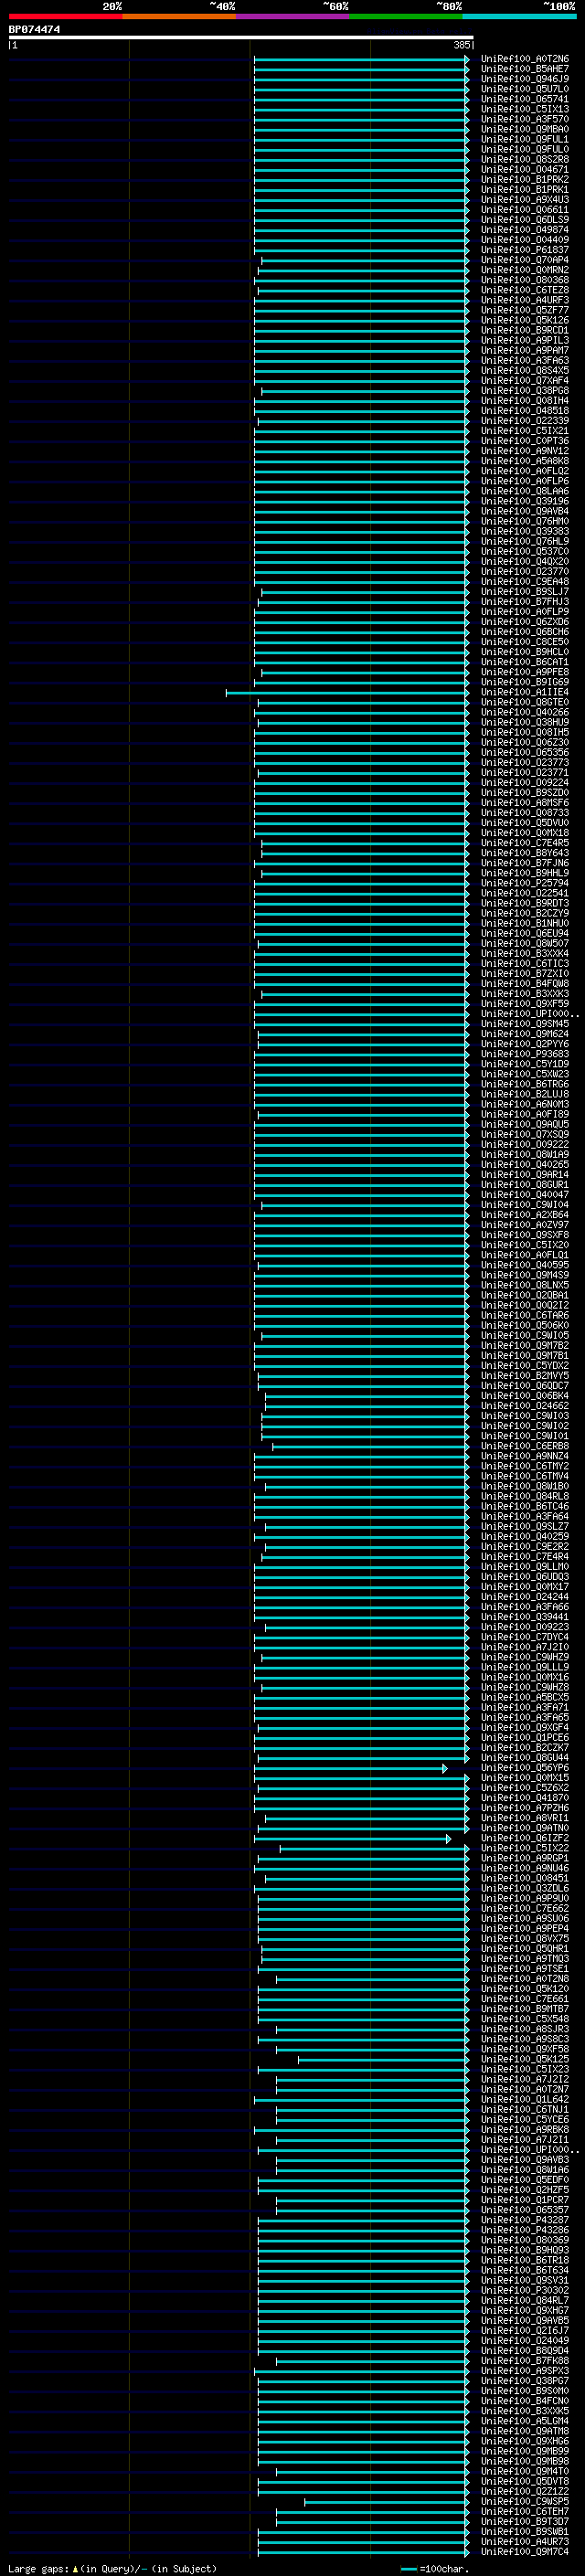Select the UniRef100_Q5ZF77 label
585x2576 pixels.
coord(525,310)
